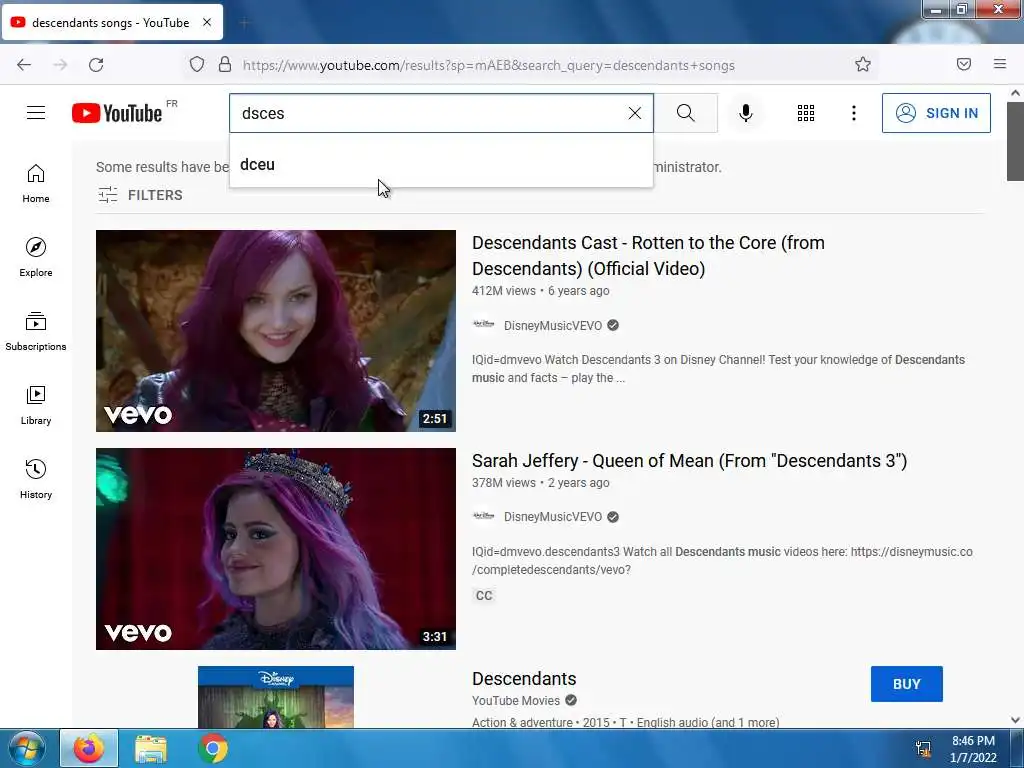Open Rotten to the Core video title
This screenshot has width=1024, height=768.
click(x=648, y=255)
